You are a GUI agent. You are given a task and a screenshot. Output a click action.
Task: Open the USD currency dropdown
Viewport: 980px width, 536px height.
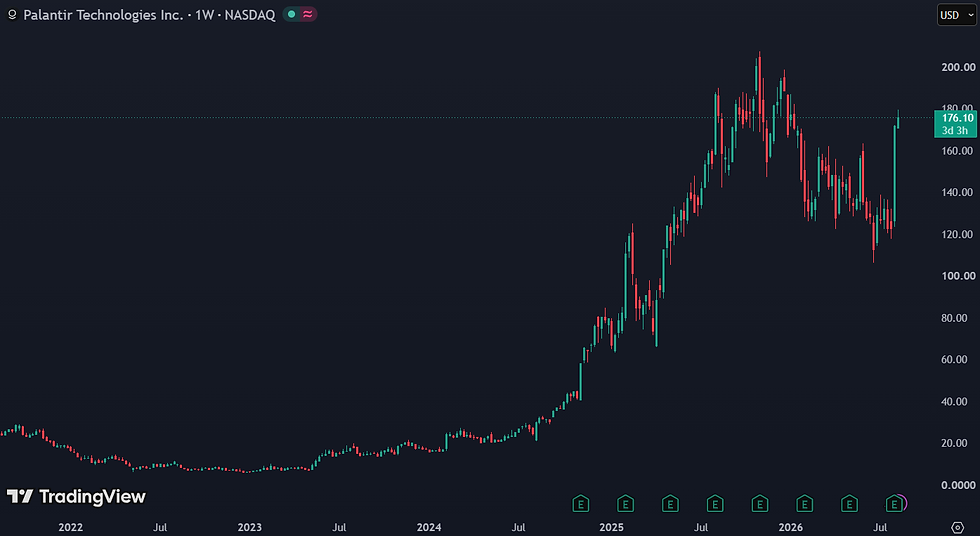click(x=957, y=15)
